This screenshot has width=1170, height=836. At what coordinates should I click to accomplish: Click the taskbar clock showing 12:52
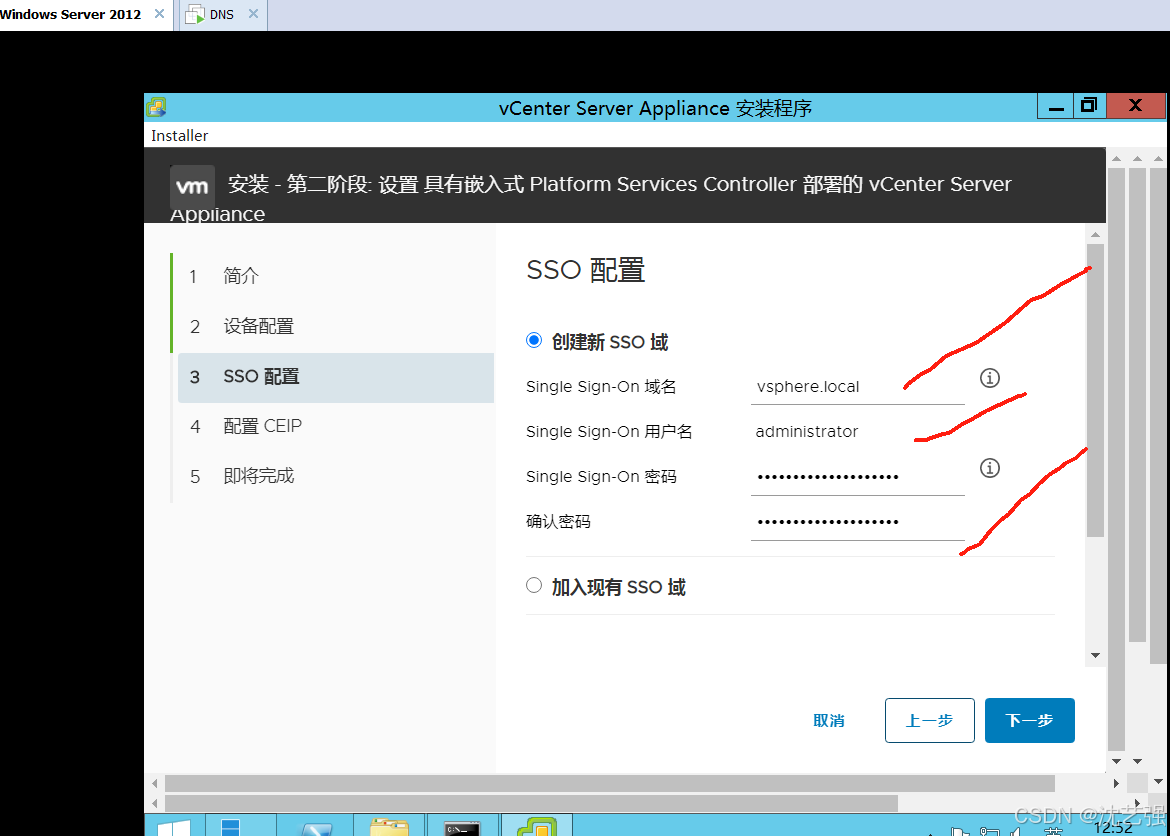1113,827
